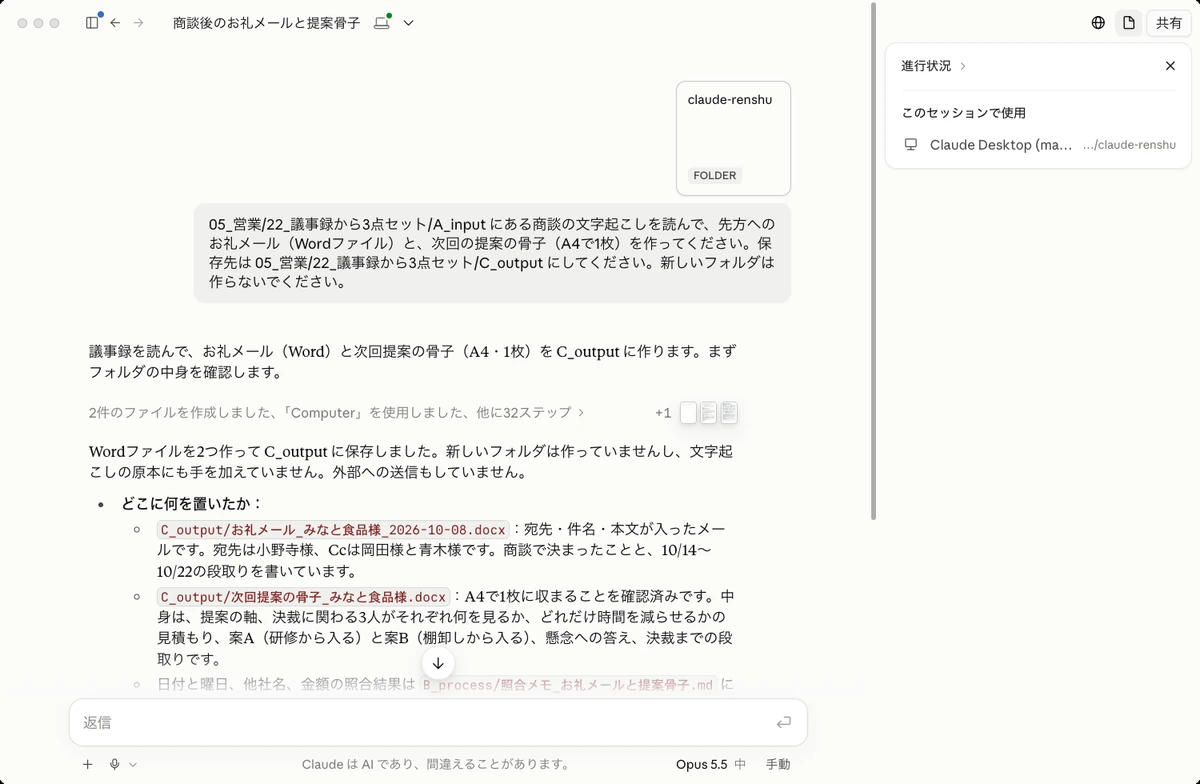
Task: Open the middle document thumbnail
Action: [708, 412]
